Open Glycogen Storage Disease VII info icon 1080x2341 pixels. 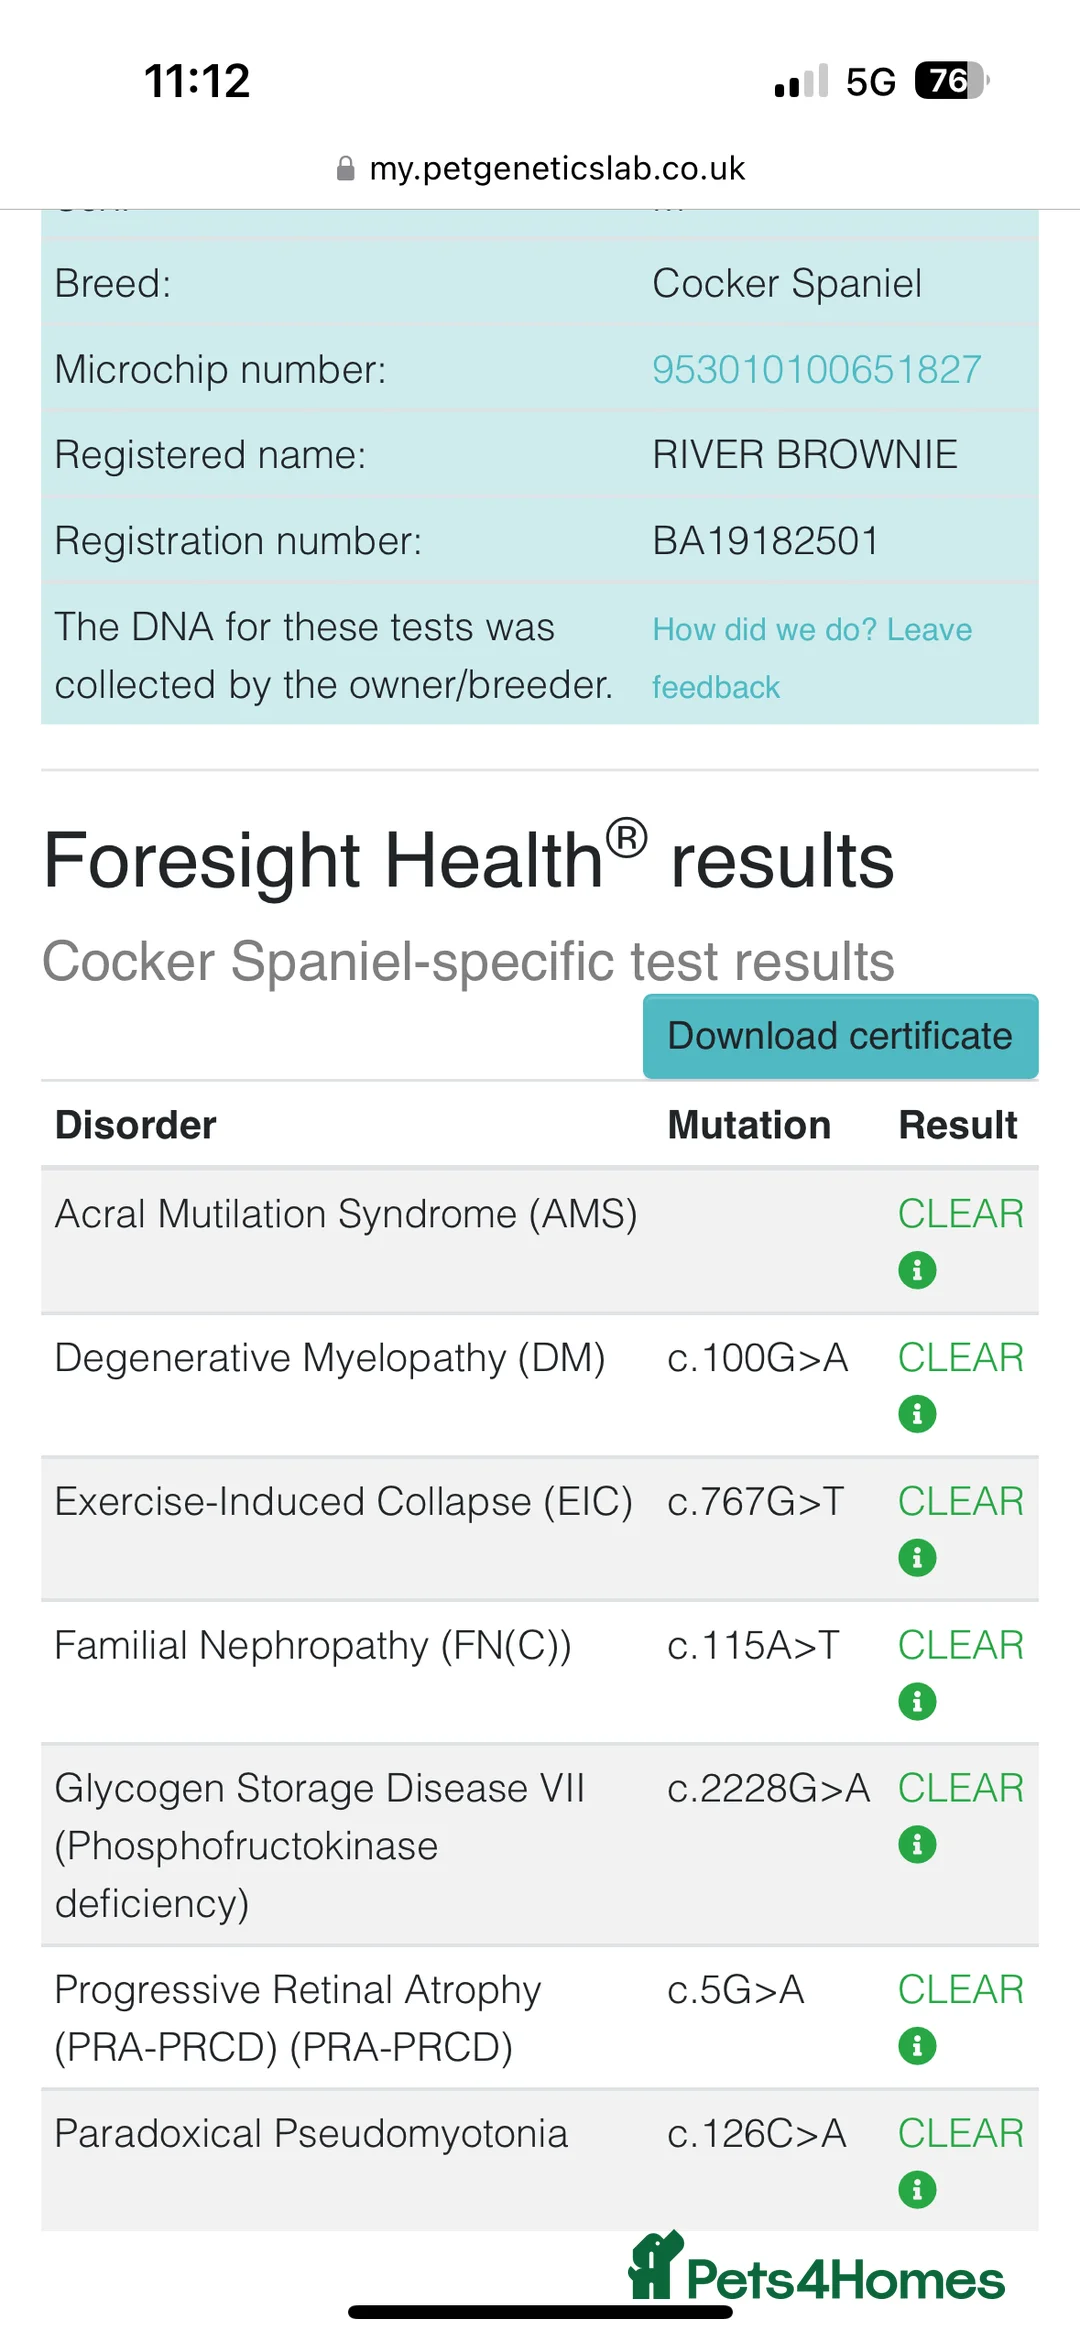(x=917, y=1844)
